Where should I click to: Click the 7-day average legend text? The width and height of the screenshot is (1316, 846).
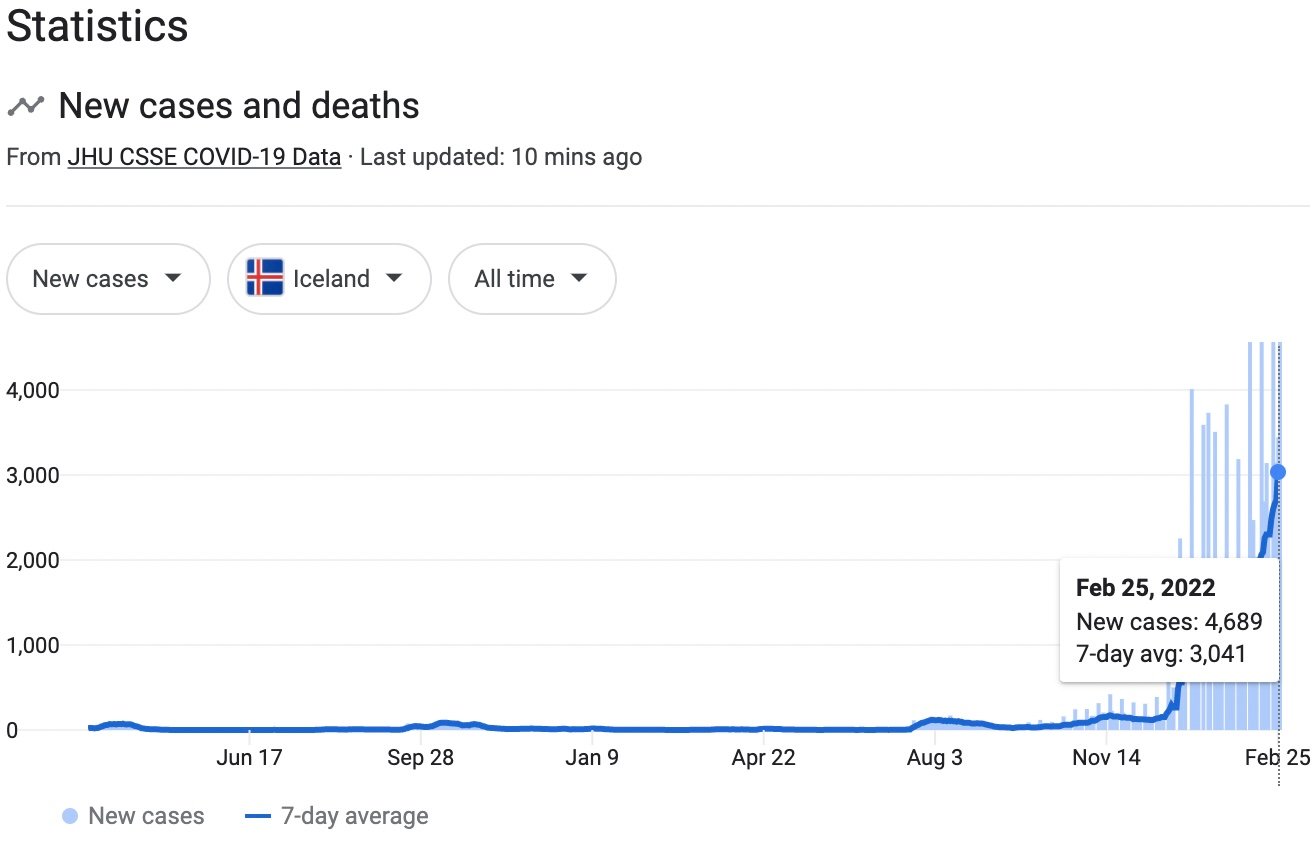coord(356,816)
